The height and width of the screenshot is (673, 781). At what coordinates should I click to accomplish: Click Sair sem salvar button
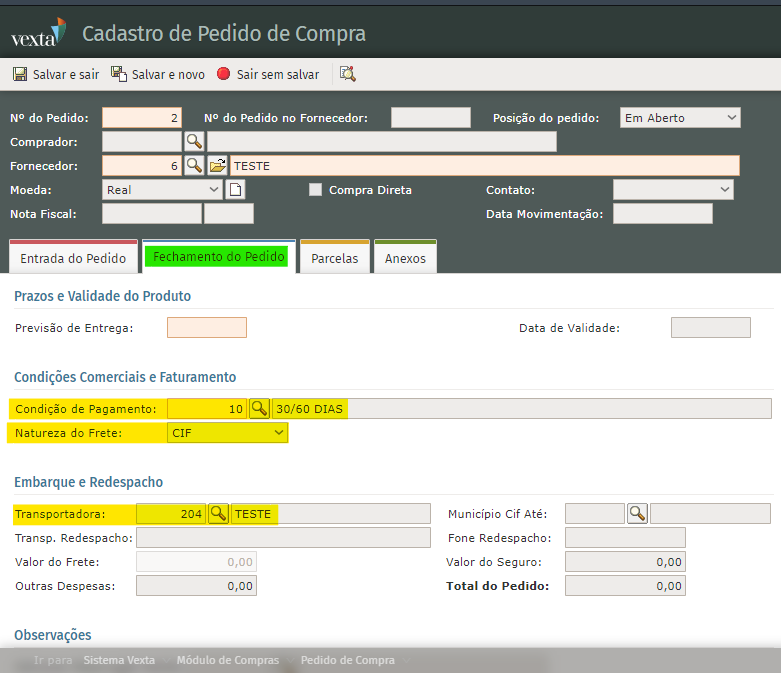268,74
